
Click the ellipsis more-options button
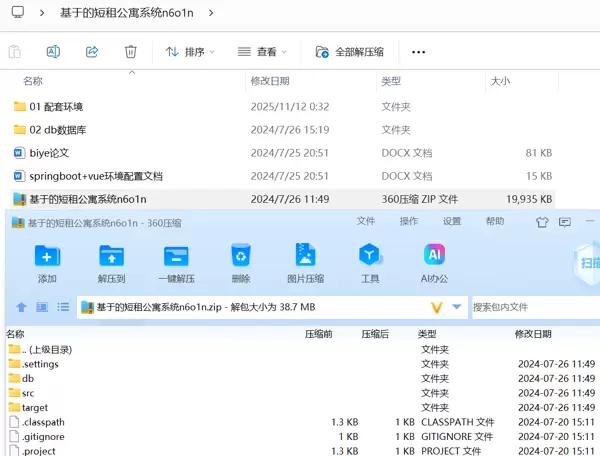coord(419,51)
